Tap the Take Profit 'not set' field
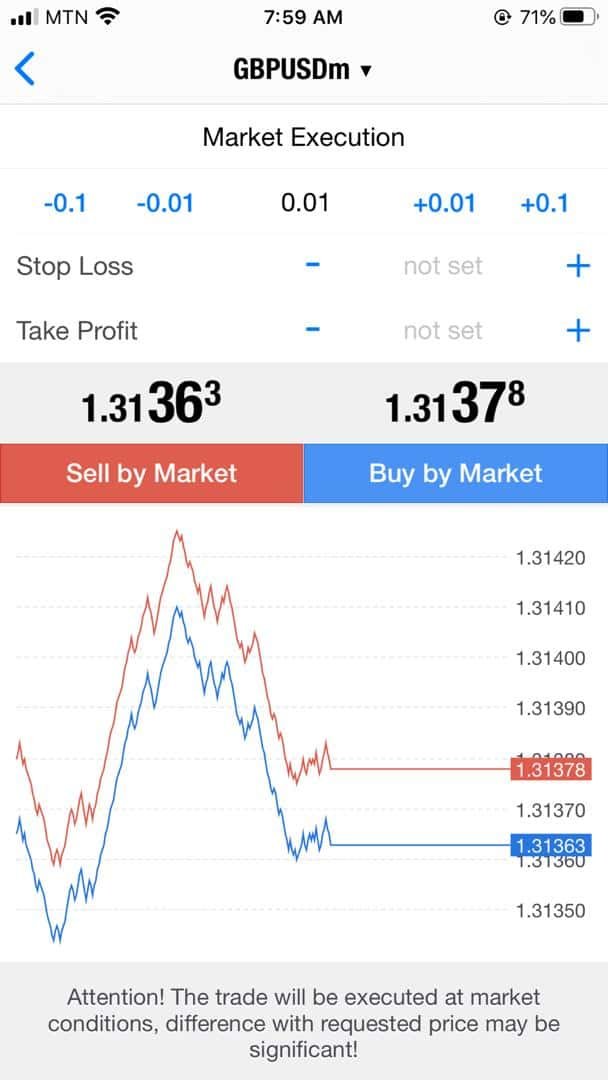 442,331
